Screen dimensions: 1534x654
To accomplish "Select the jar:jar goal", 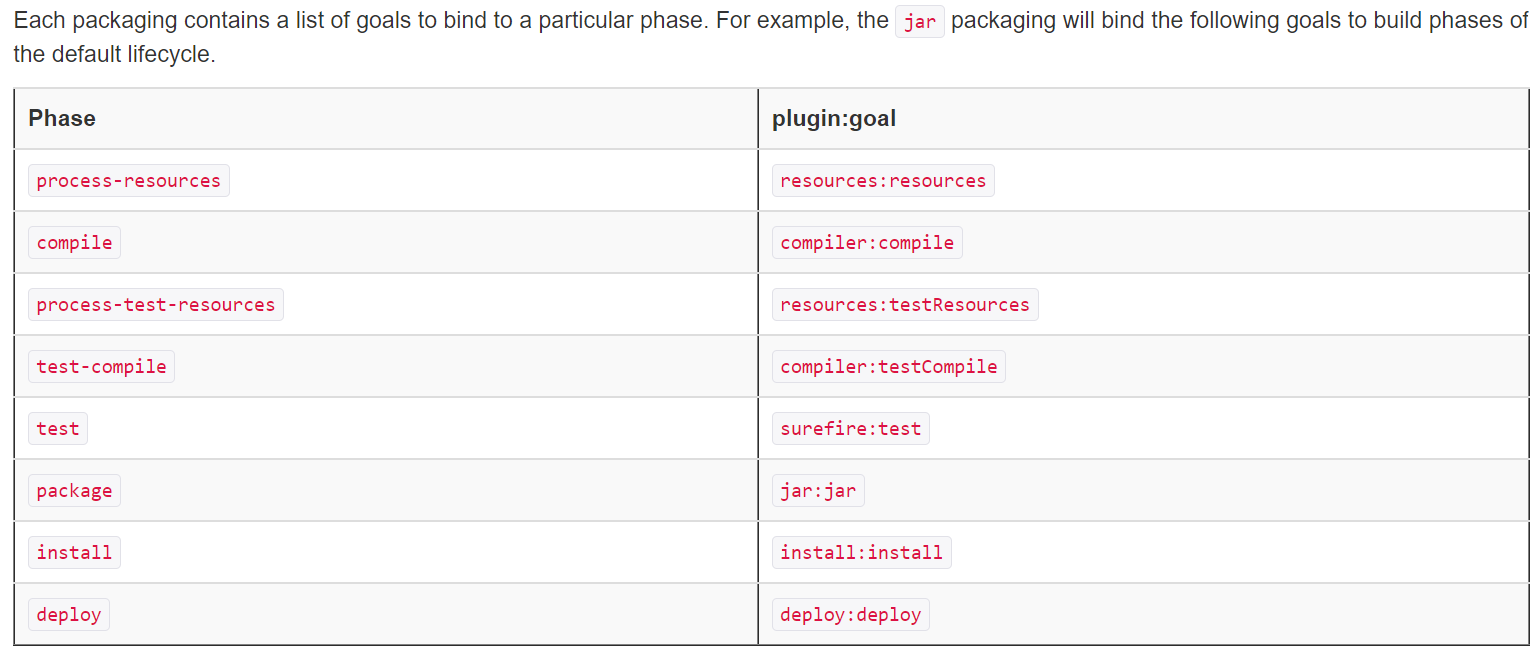I will [x=818, y=491].
